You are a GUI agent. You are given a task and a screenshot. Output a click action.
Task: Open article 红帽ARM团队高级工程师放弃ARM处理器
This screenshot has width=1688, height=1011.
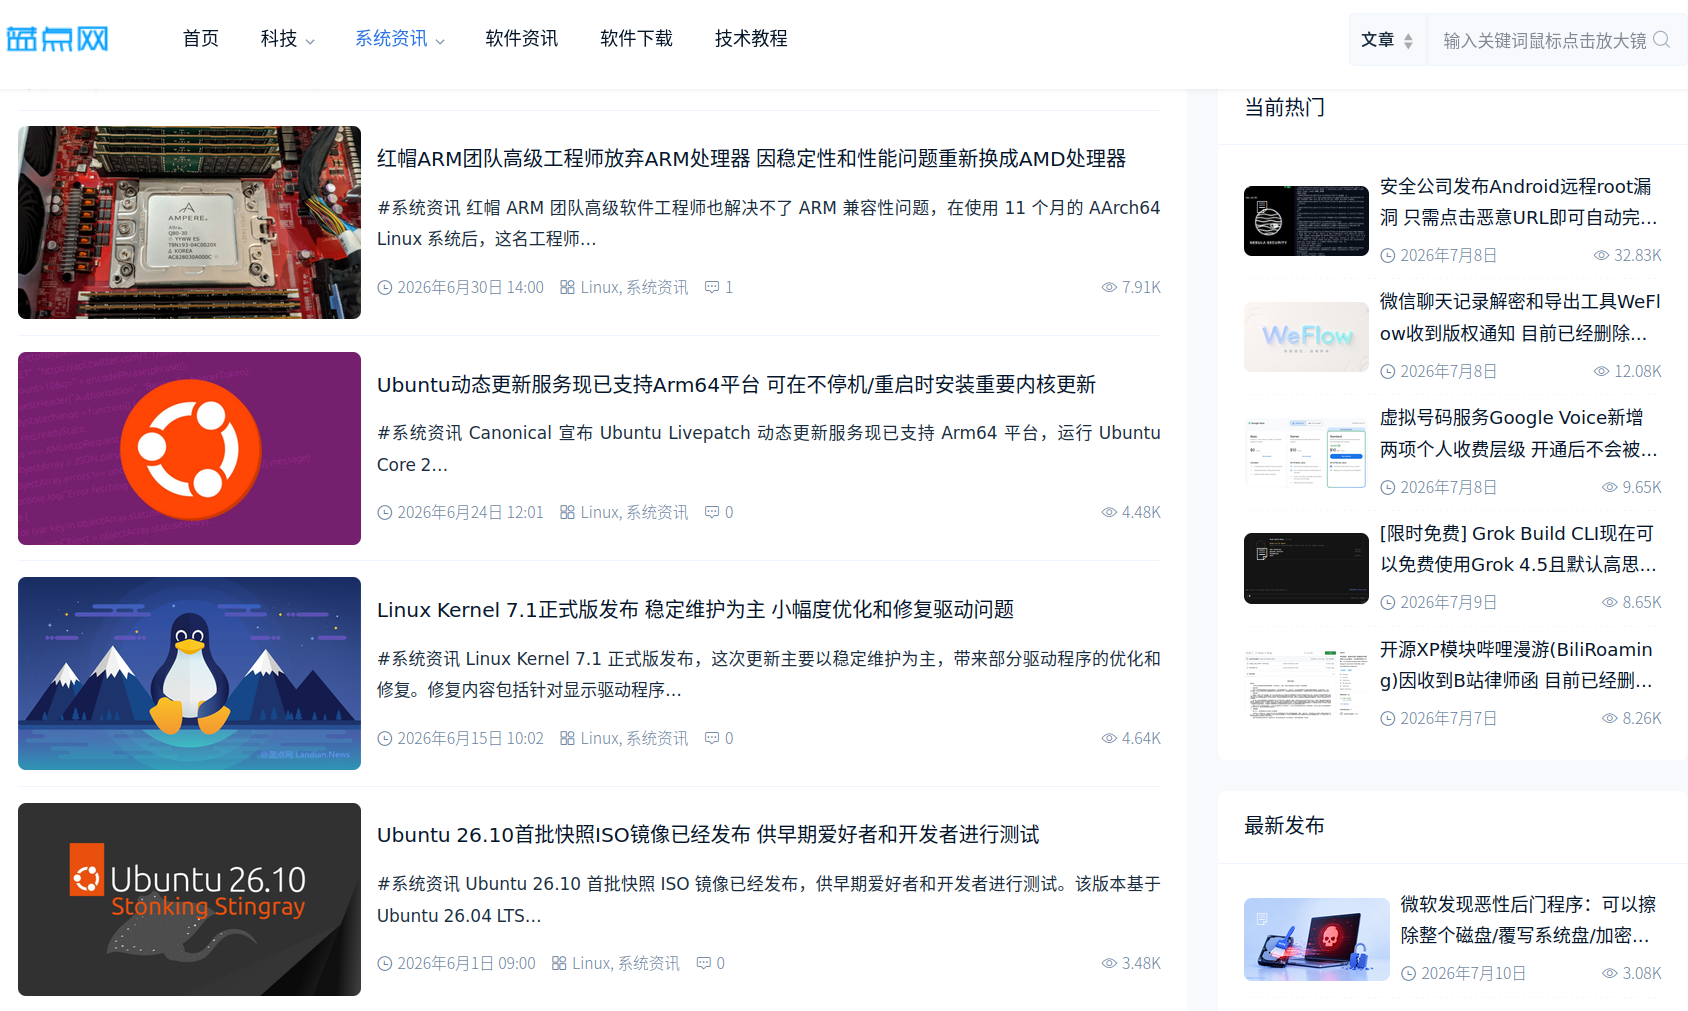[751, 158]
